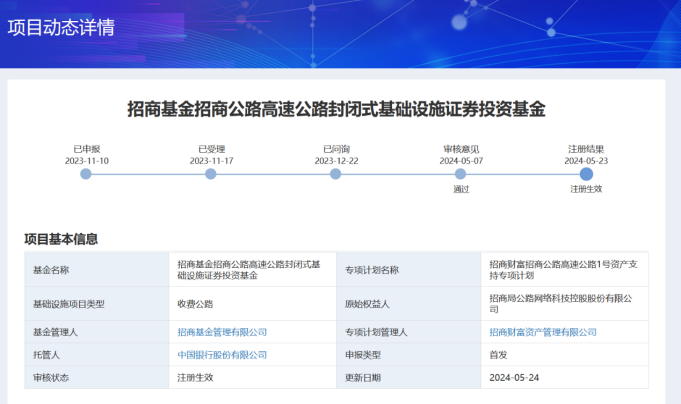Click the 首发 value cell

[565, 355]
